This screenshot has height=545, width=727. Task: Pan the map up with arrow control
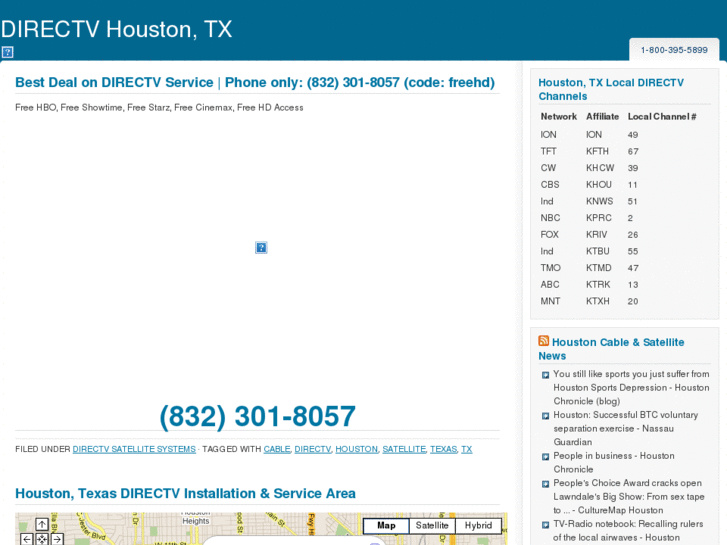(42, 524)
